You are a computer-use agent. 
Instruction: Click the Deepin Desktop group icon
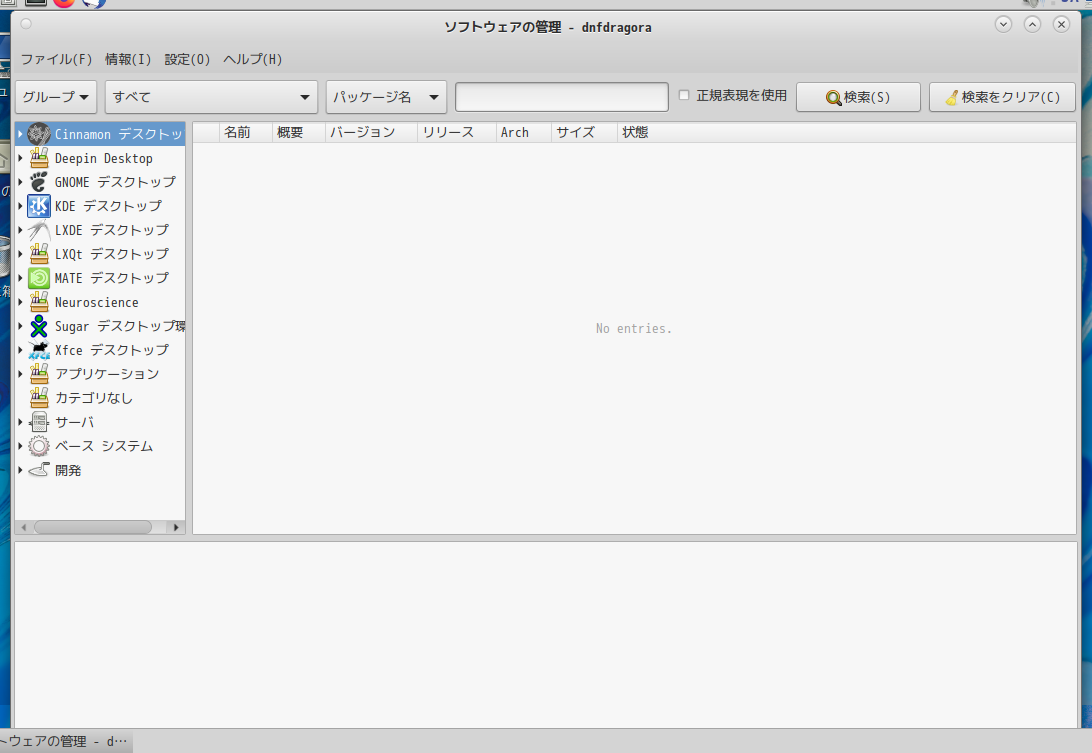pyautogui.click(x=39, y=158)
